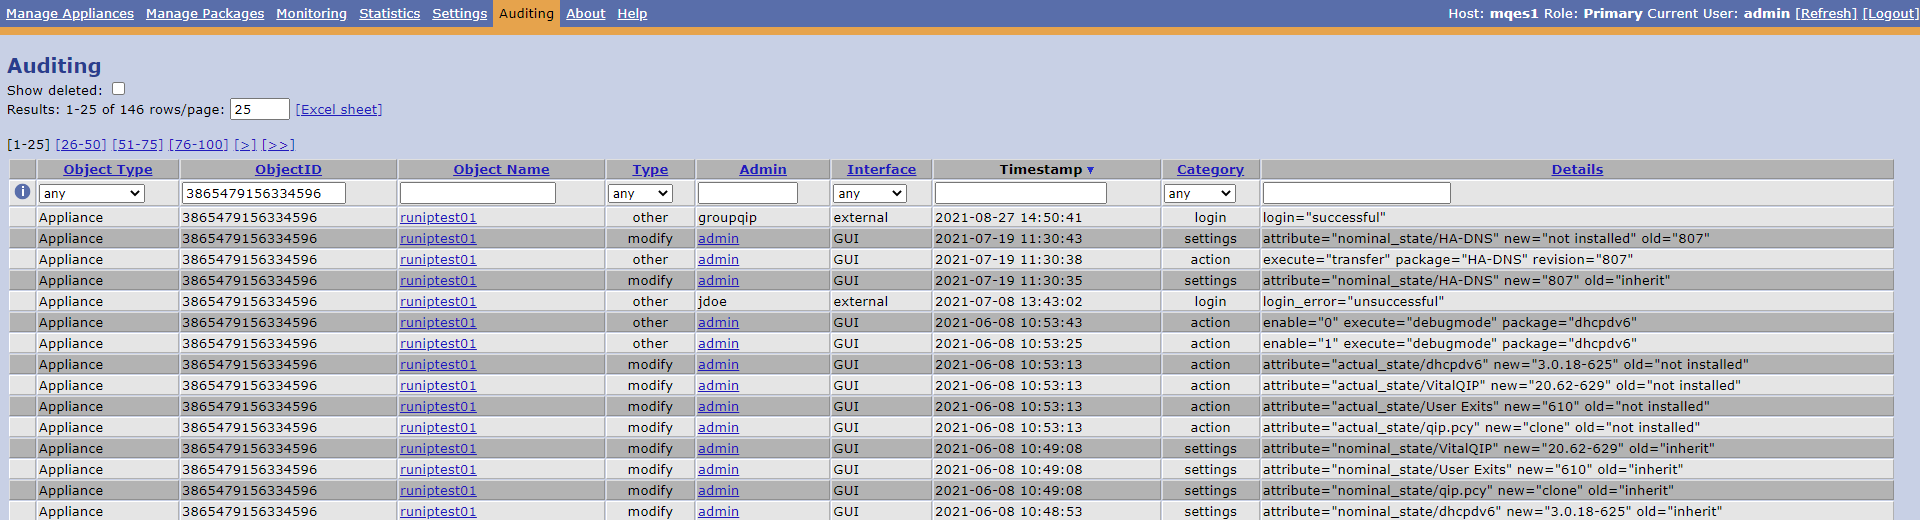This screenshot has width=1920, height=520.
Task: Expand the Type filter dropdown
Action: (640, 193)
